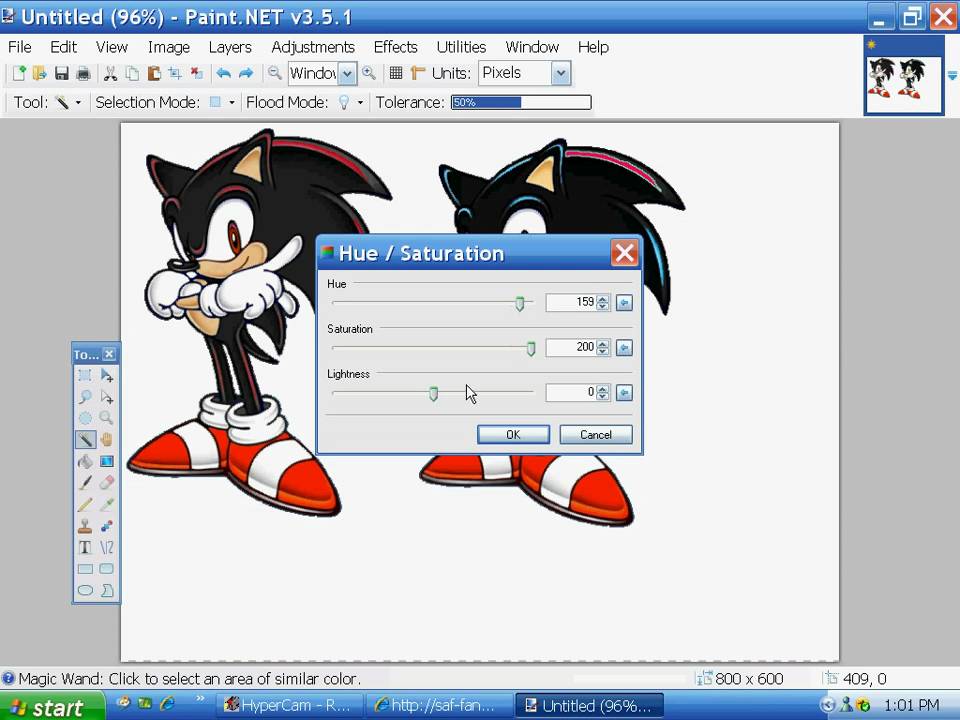
Task: Select the Ellipse shape tool
Action: pyautogui.click(x=85, y=590)
